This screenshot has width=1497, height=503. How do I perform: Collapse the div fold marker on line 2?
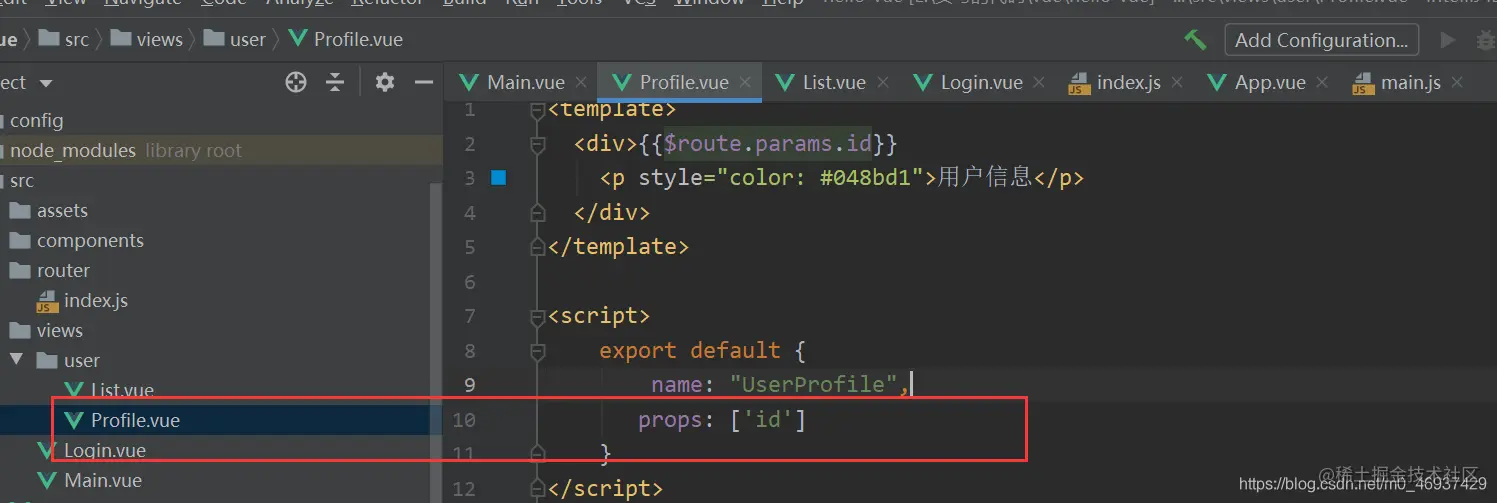(538, 145)
